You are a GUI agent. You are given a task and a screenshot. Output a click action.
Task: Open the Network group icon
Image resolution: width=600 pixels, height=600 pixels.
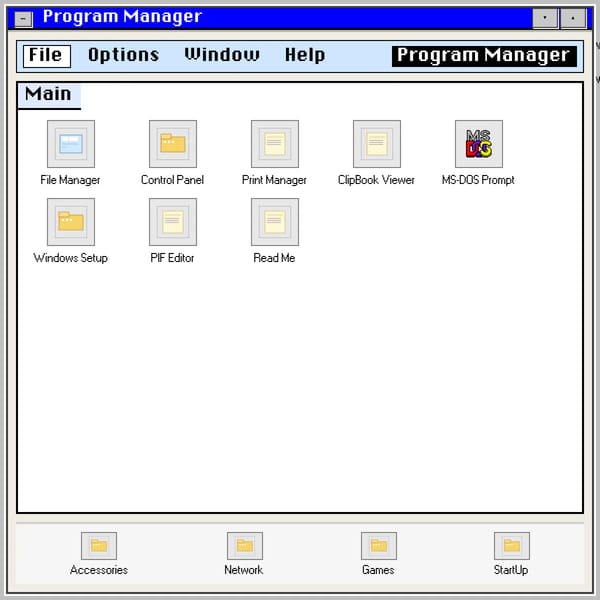click(x=245, y=546)
